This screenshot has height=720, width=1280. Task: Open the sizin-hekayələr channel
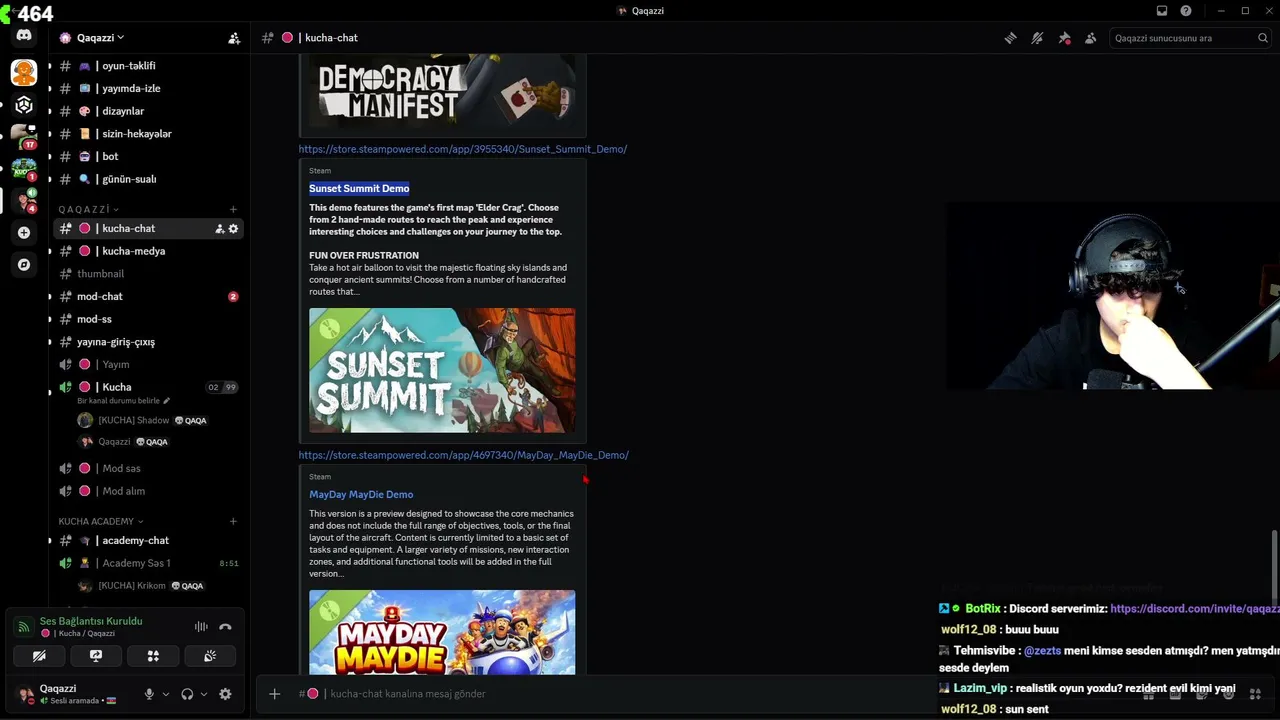[x=148, y=134]
